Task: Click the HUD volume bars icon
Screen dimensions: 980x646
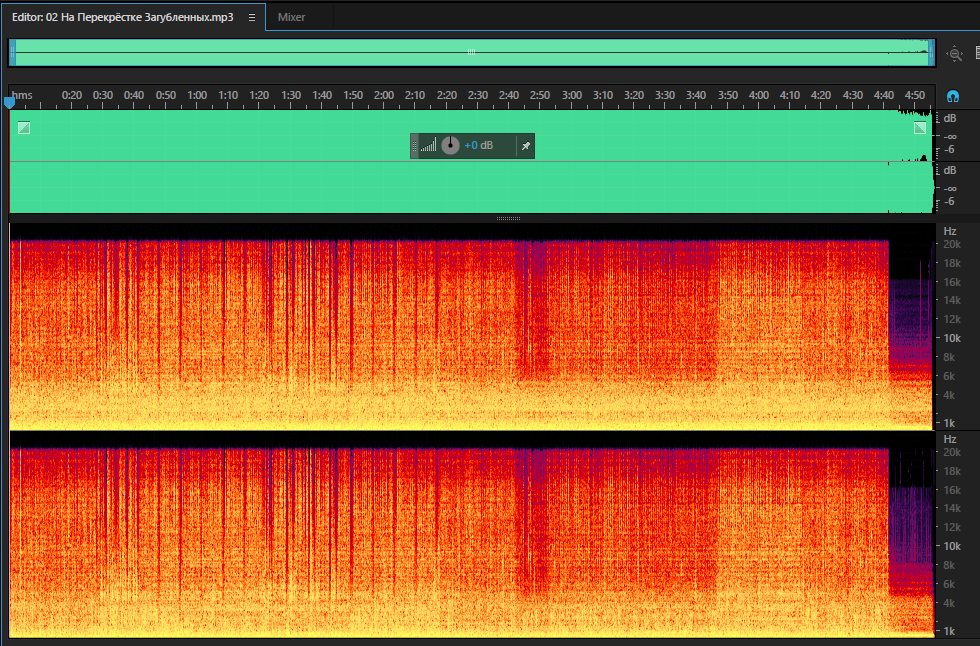Action: coord(428,146)
